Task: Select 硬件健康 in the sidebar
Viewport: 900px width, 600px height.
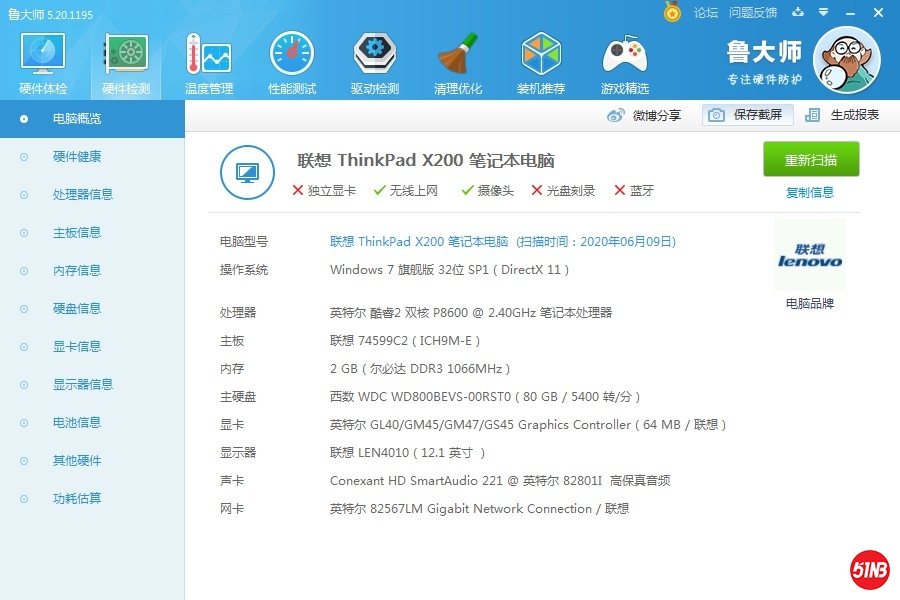Action: click(x=77, y=157)
